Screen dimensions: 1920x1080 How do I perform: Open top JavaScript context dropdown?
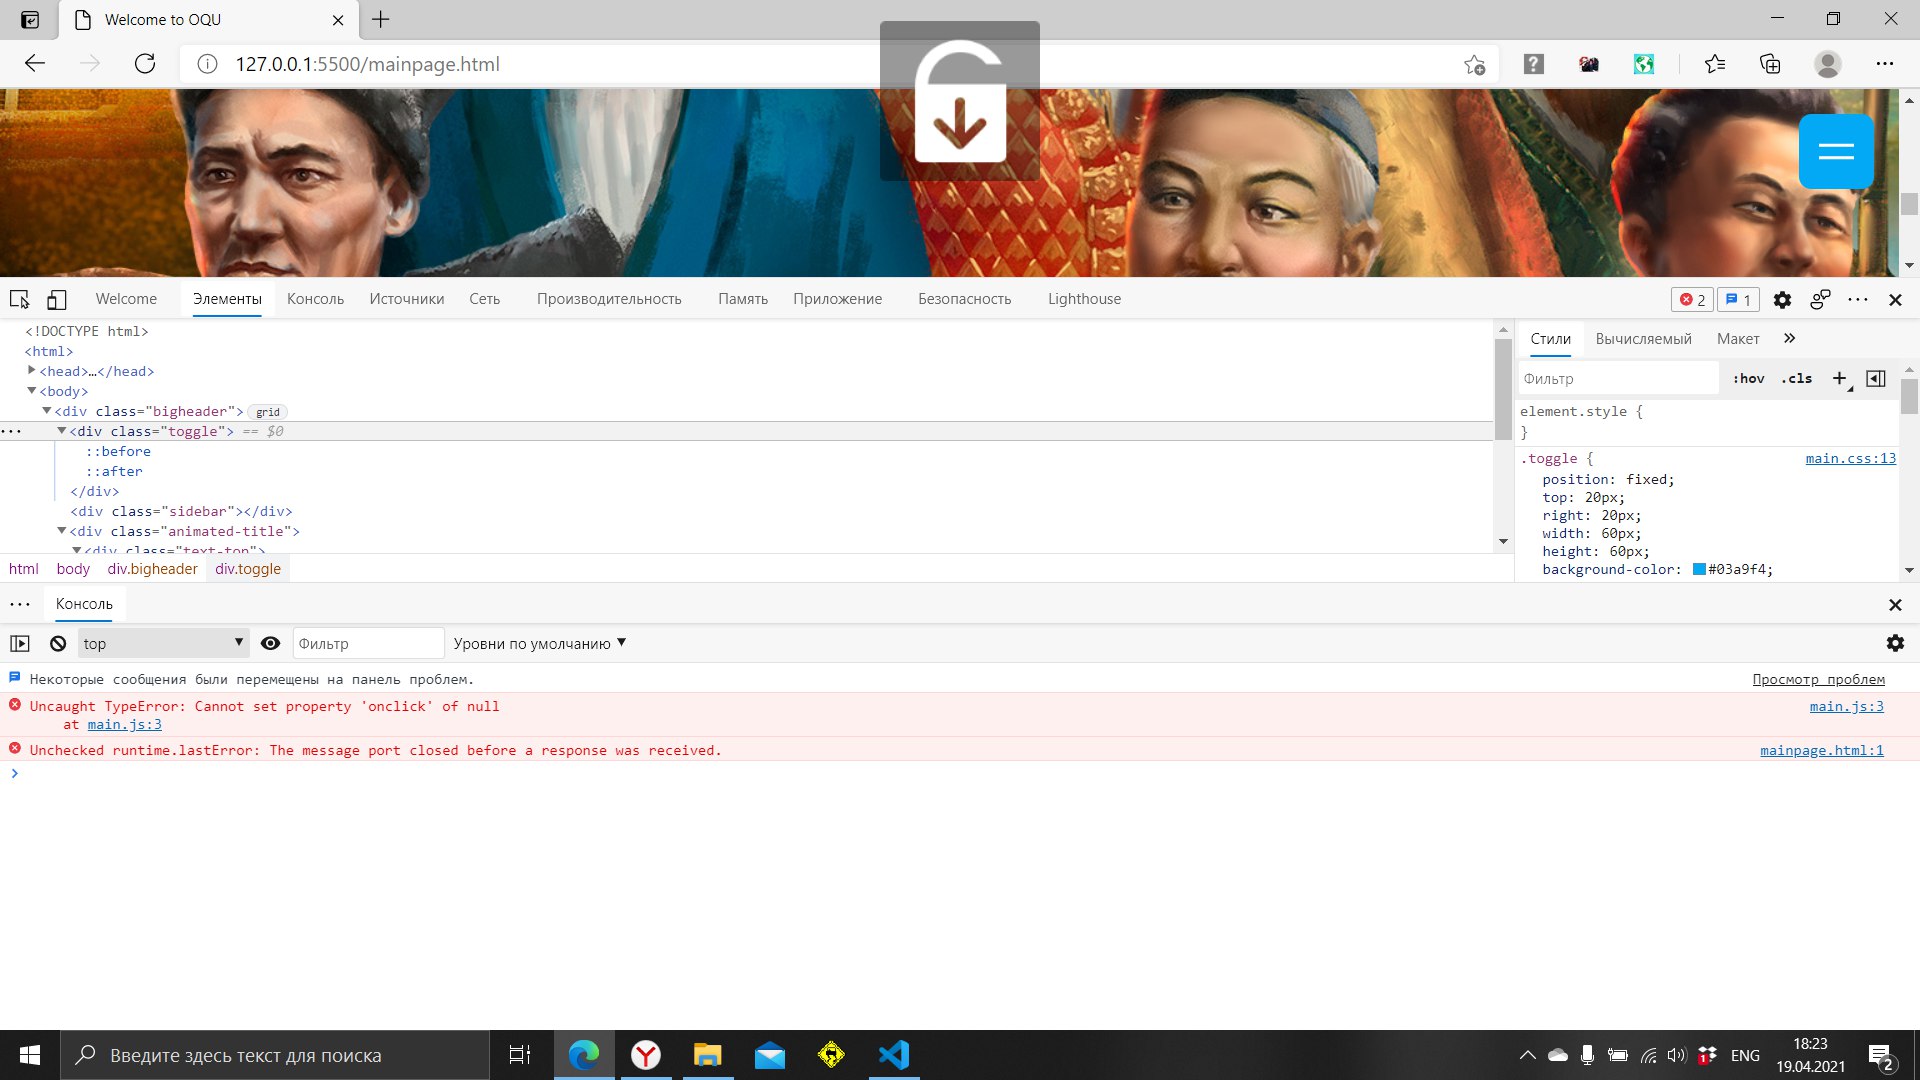pyautogui.click(x=163, y=643)
